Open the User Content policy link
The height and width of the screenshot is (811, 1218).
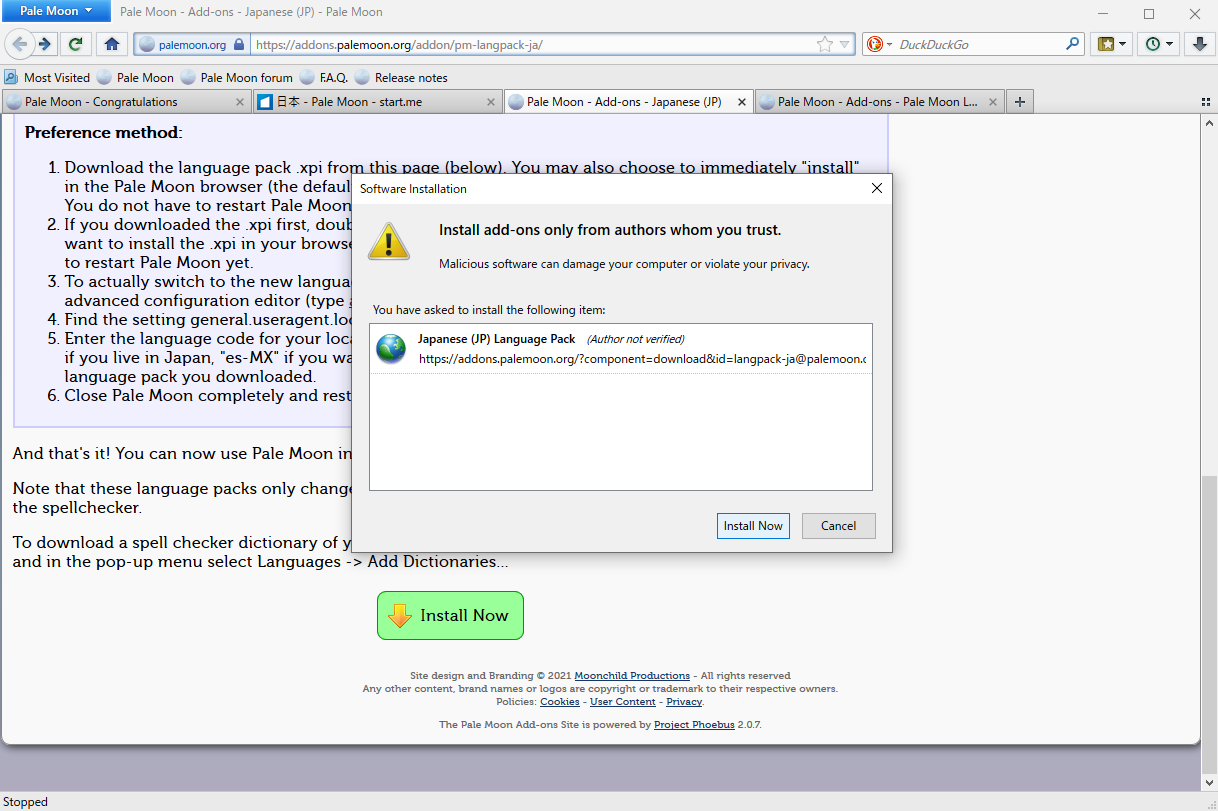click(x=623, y=702)
